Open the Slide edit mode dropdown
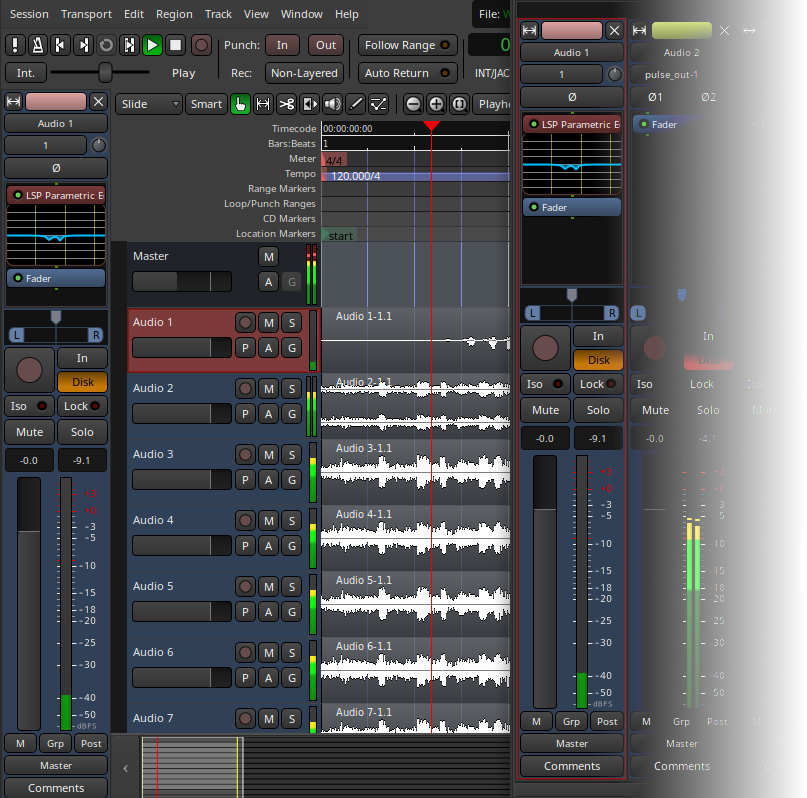807x798 pixels. (150, 104)
